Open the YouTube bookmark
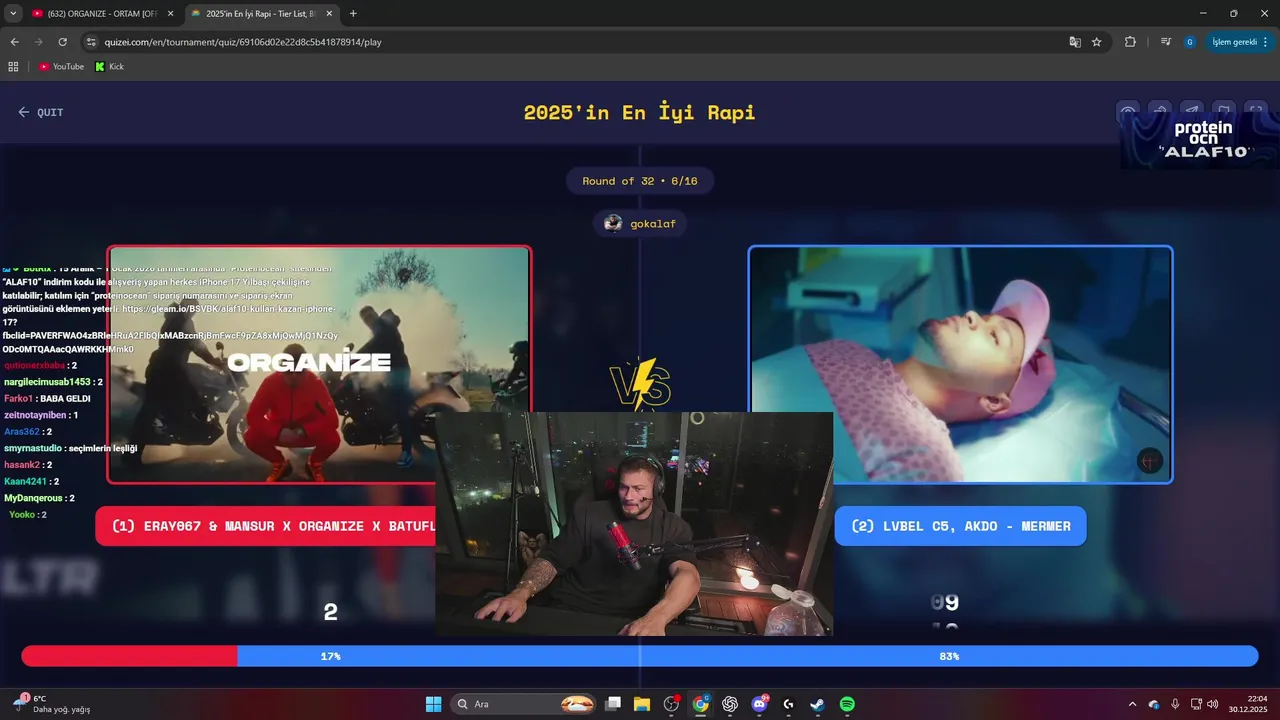 click(x=61, y=66)
